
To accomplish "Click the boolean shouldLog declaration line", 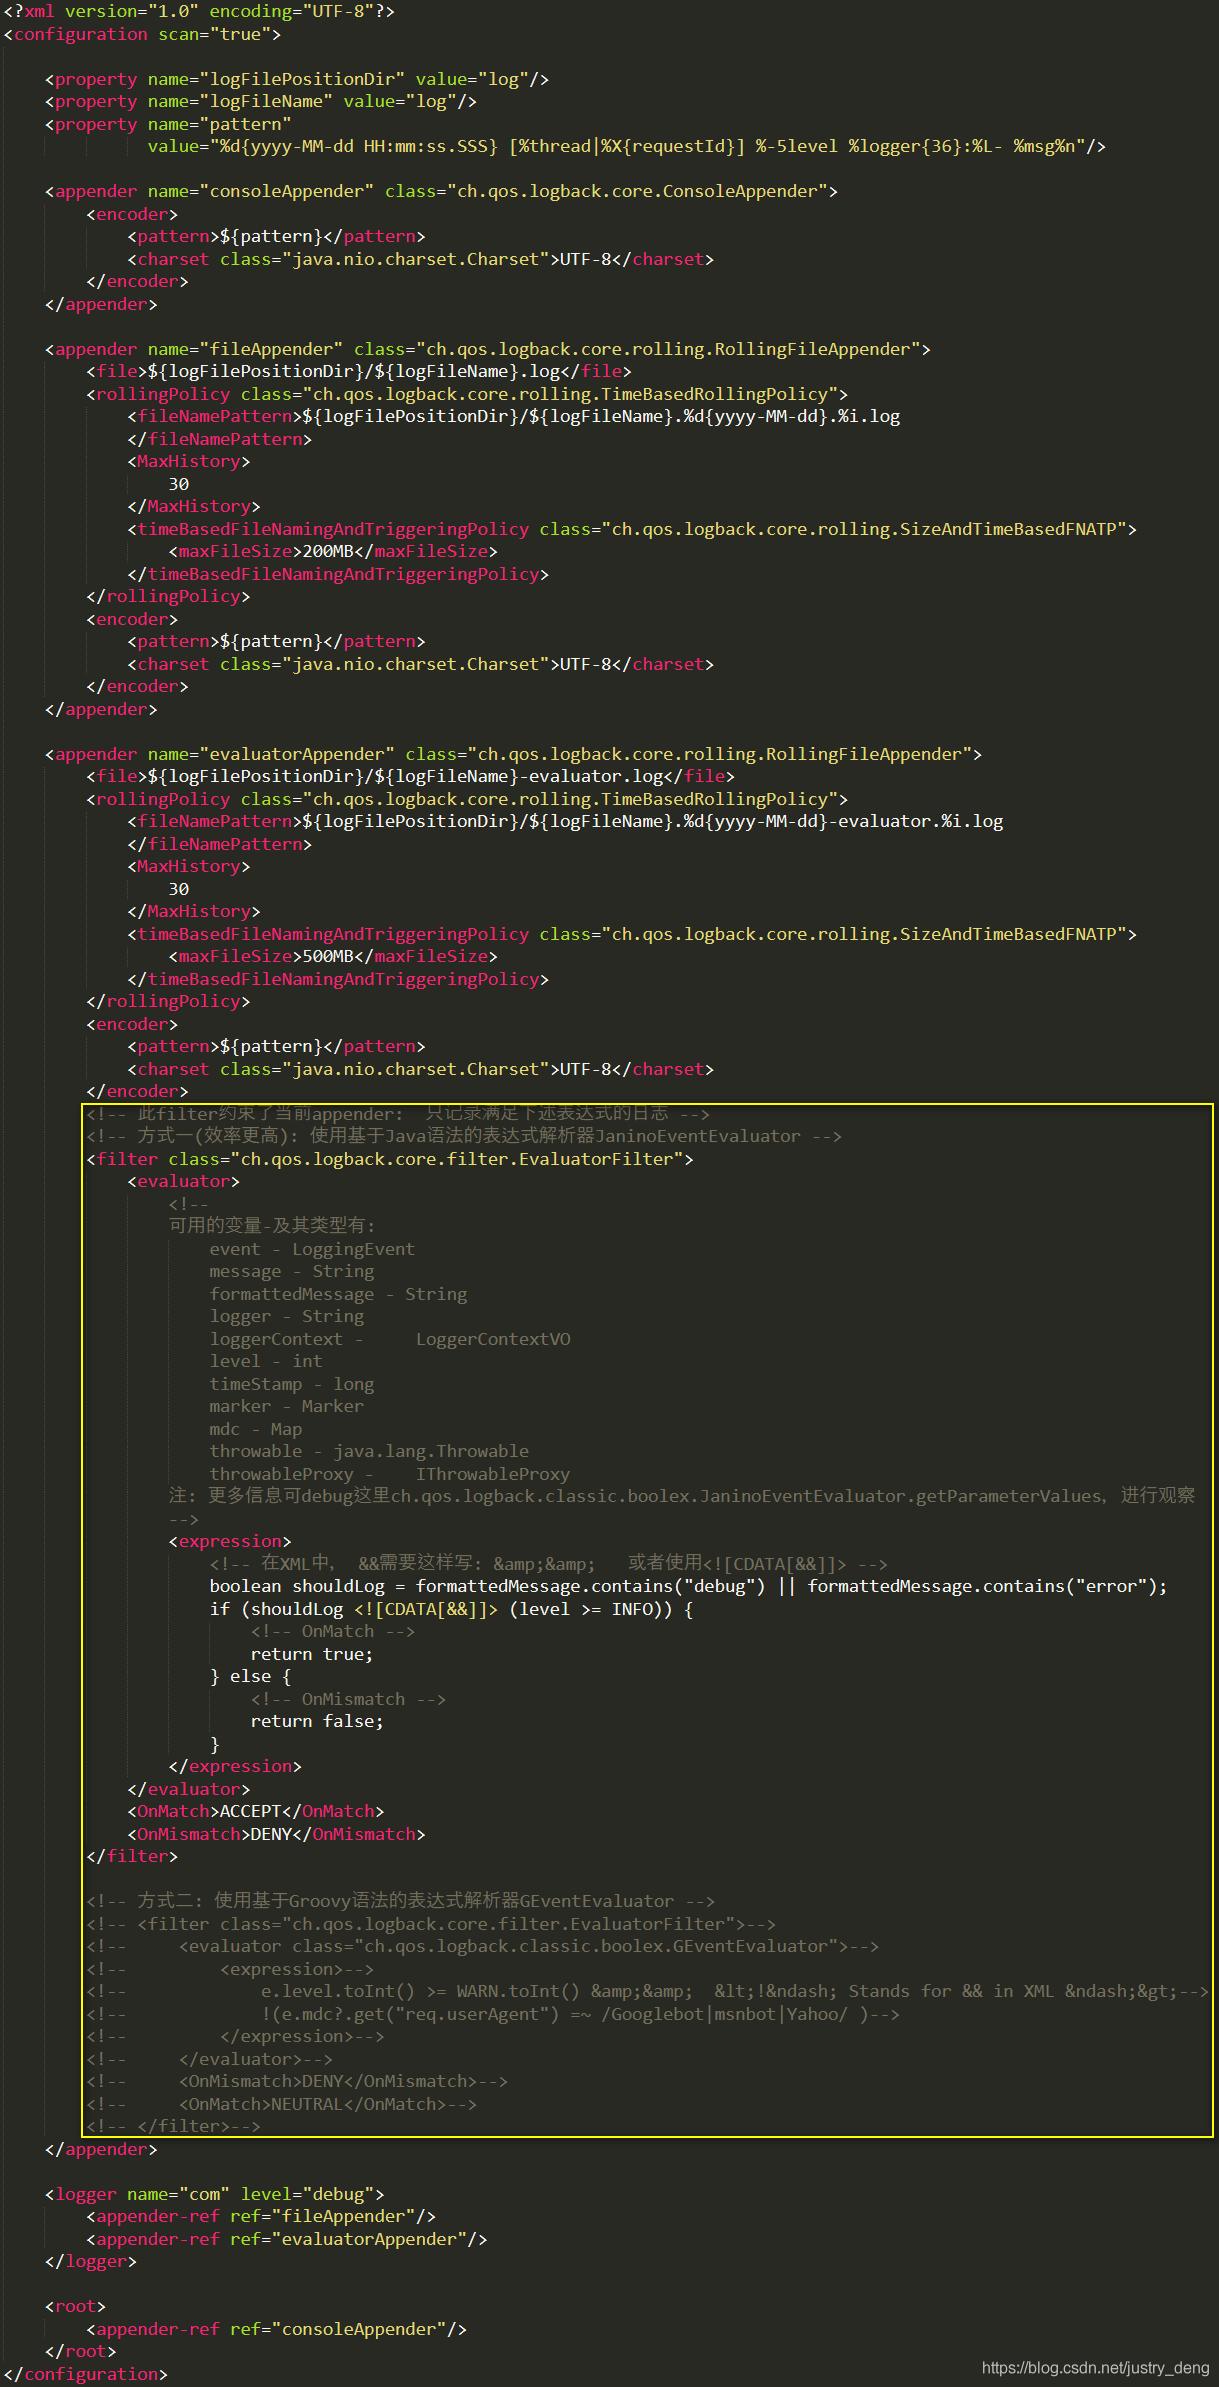I will pyautogui.click(x=687, y=1586).
